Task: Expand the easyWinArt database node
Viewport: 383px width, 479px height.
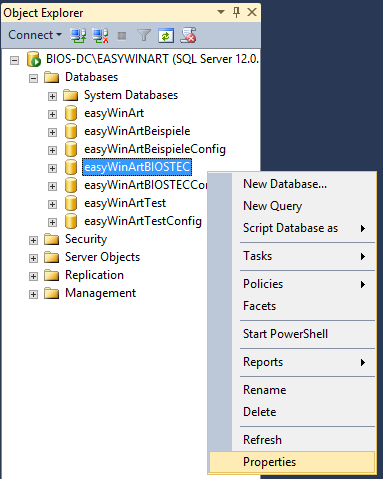Action: [x=52, y=114]
